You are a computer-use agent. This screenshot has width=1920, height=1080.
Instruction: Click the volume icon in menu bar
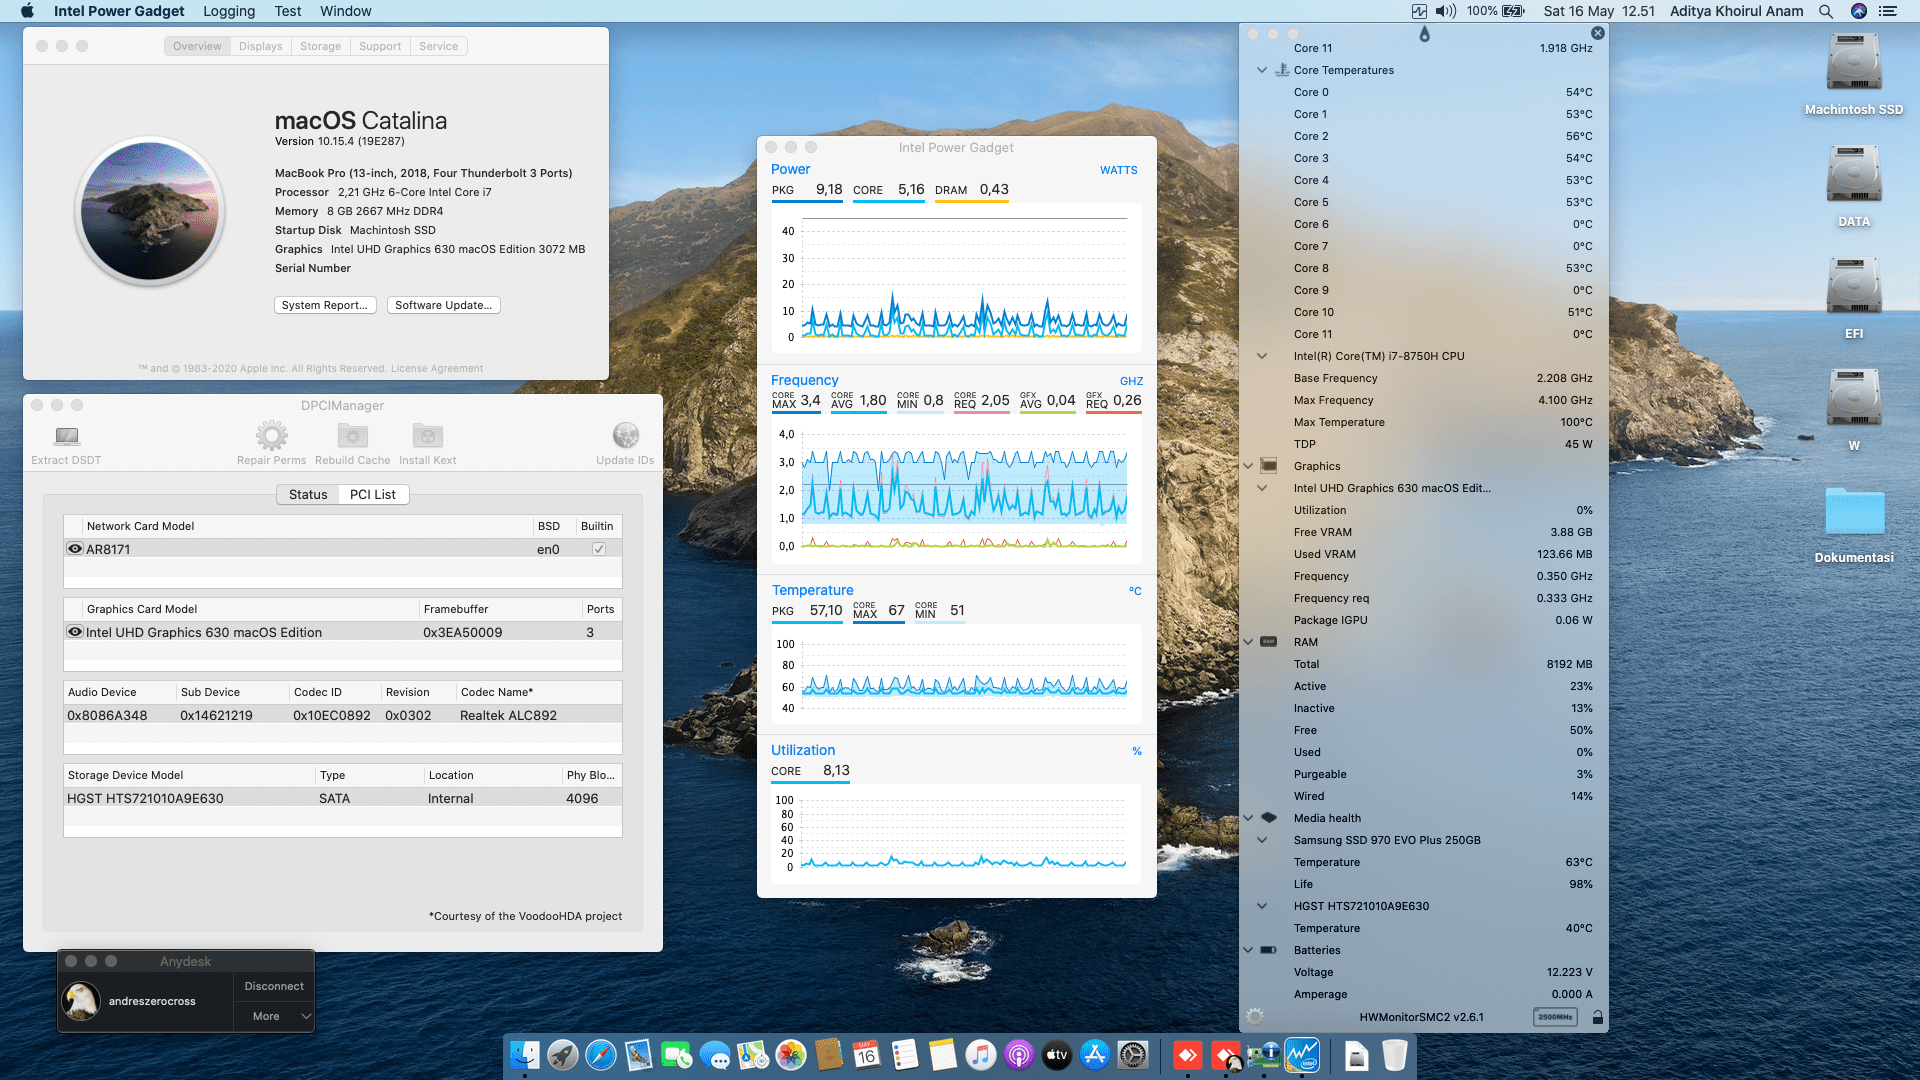pos(1445,11)
